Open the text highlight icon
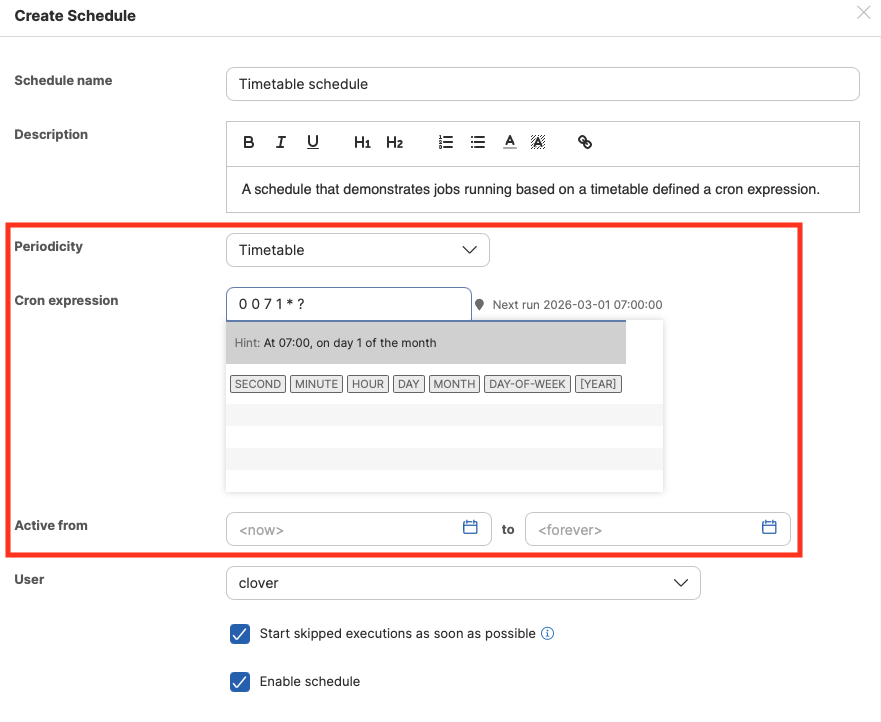Screen dimensions: 881x722 (537, 142)
